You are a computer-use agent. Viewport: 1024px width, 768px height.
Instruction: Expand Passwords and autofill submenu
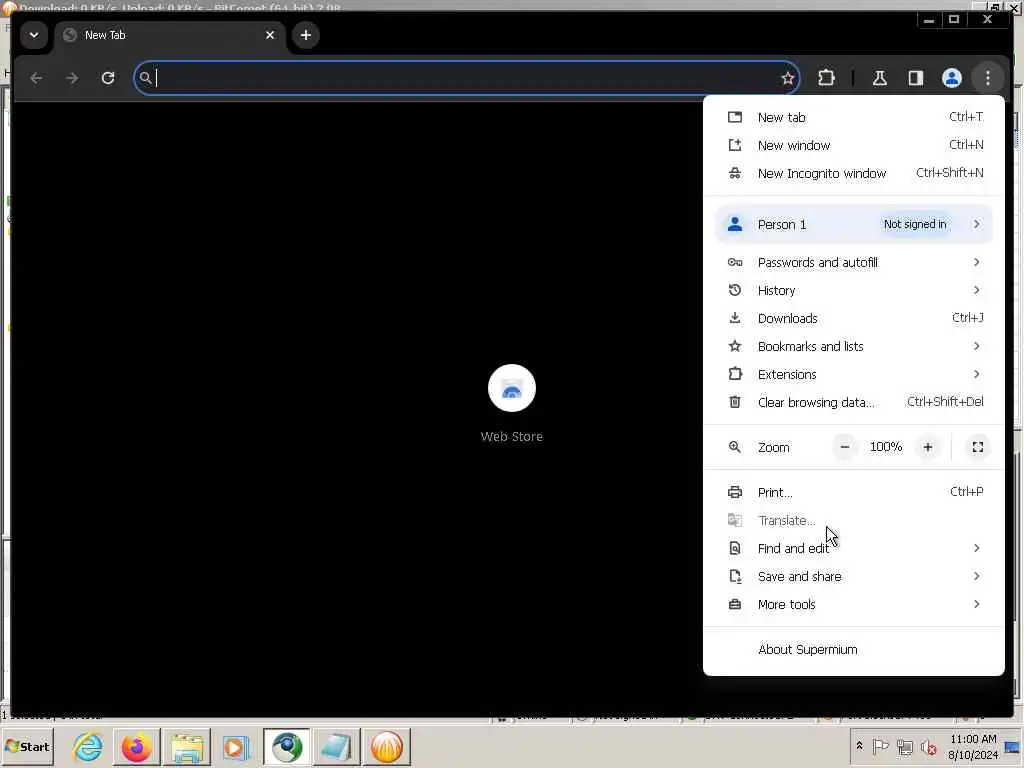[854, 263]
